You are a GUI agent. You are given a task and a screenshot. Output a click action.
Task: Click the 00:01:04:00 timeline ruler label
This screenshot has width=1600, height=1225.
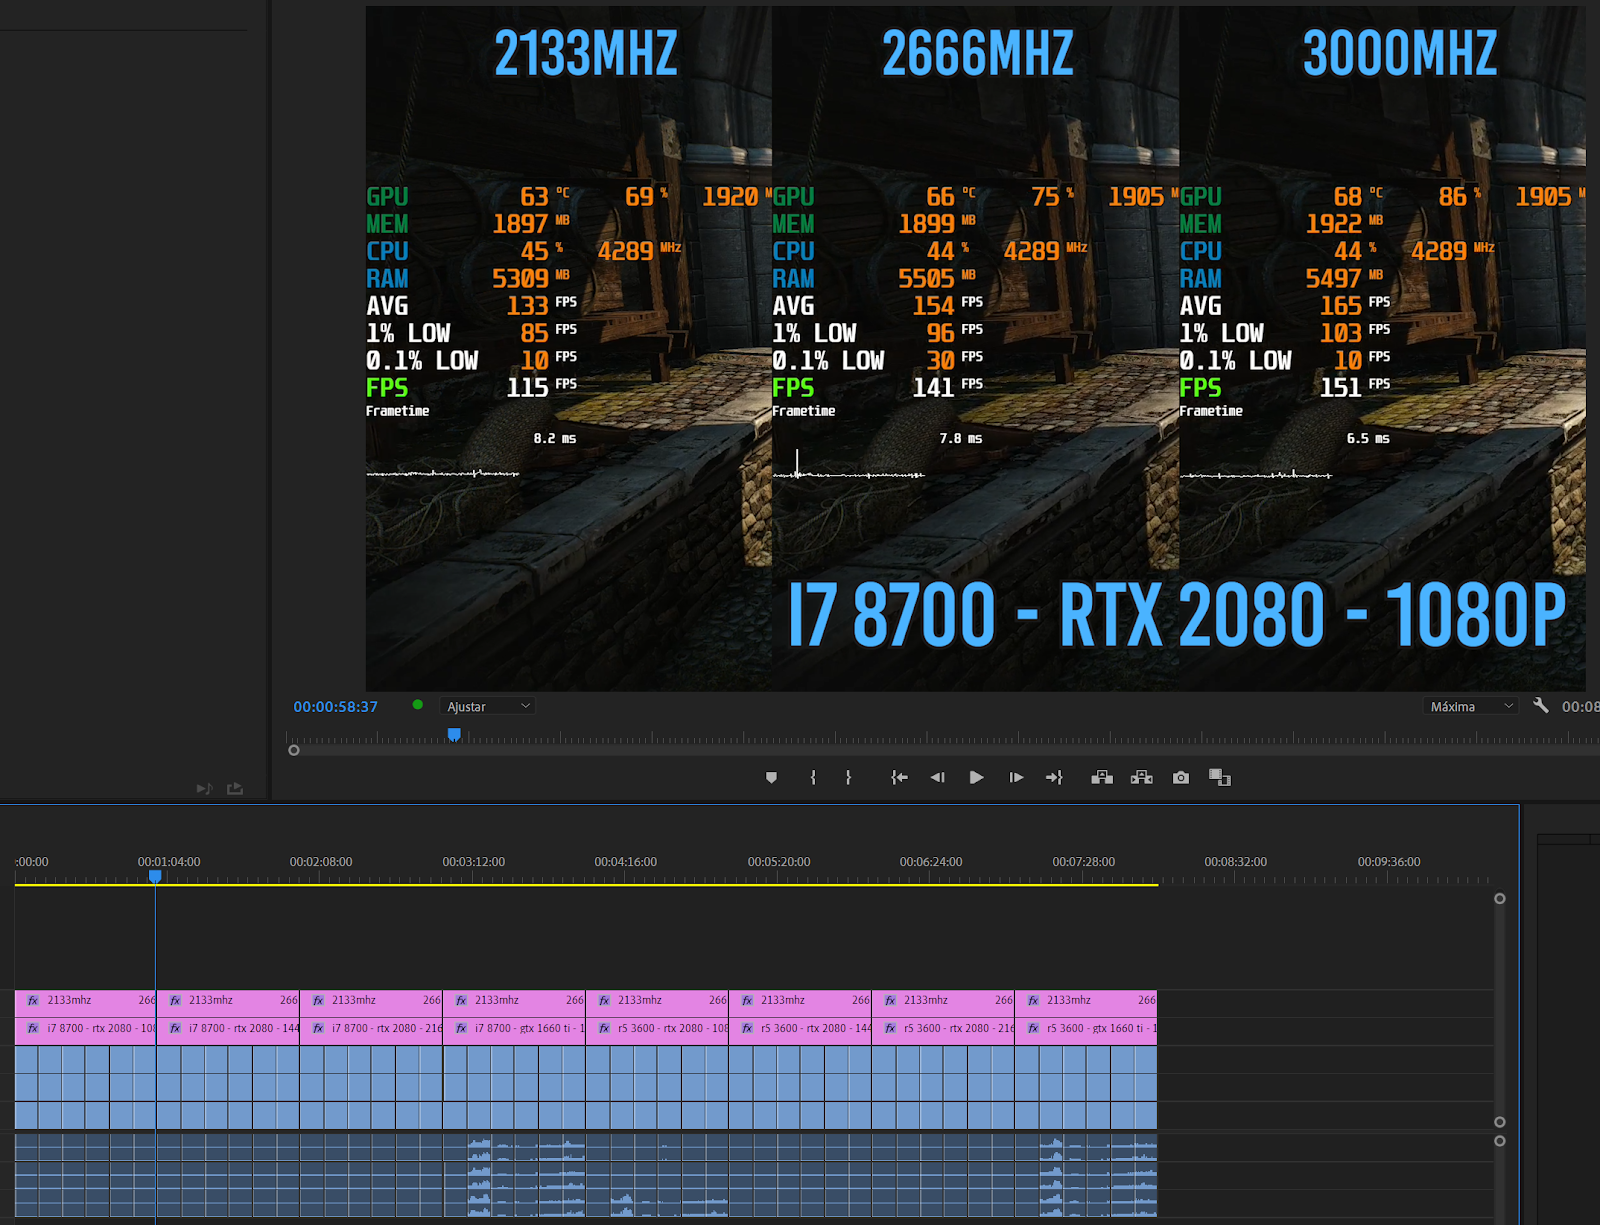click(169, 861)
